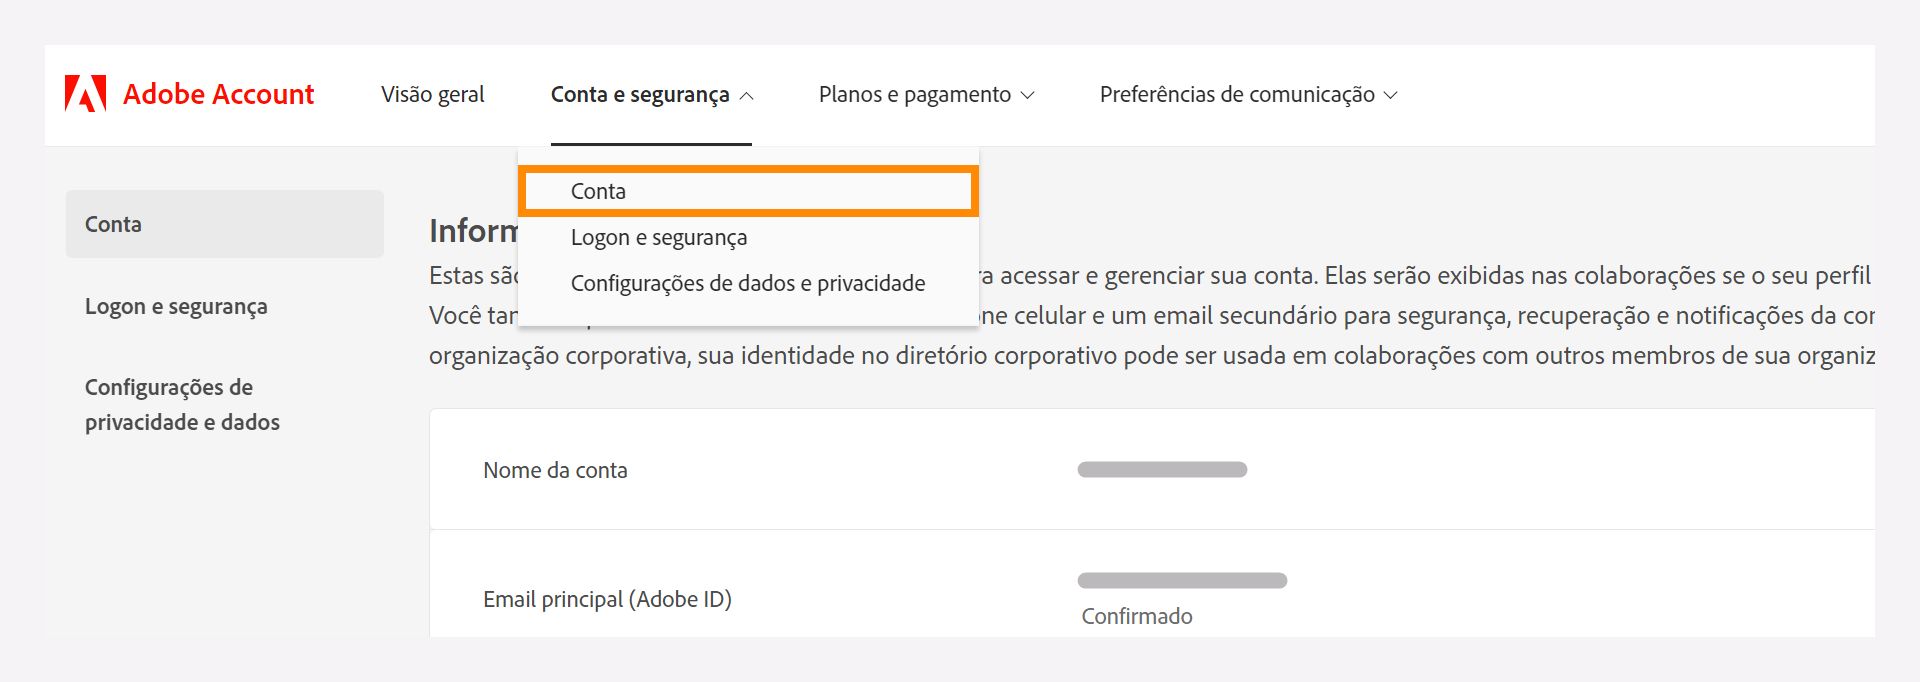Image resolution: width=1920 pixels, height=682 pixels.
Task: Click the Confirmado status label
Action: tap(1135, 616)
